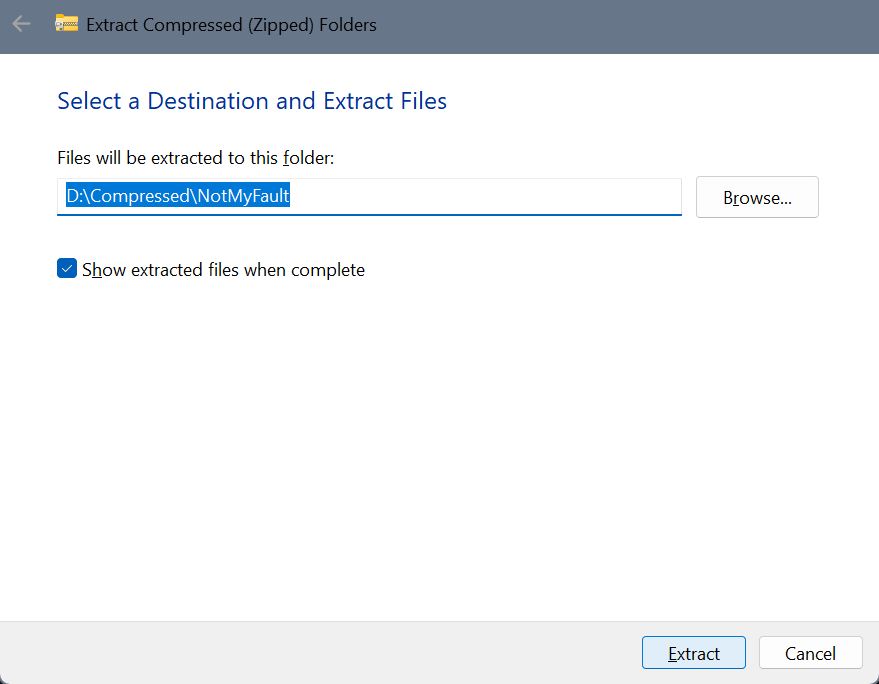The image size is (879, 684).
Task: Click the 'Extract Compressed (Zipped) Folders' title text
Action: point(232,25)
